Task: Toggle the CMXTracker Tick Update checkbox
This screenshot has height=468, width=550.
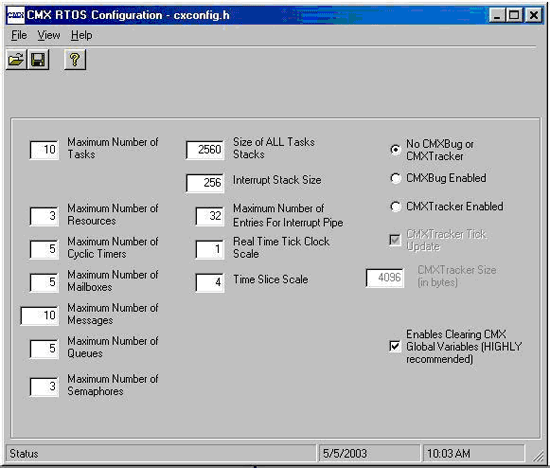Action: click(395, 240)
